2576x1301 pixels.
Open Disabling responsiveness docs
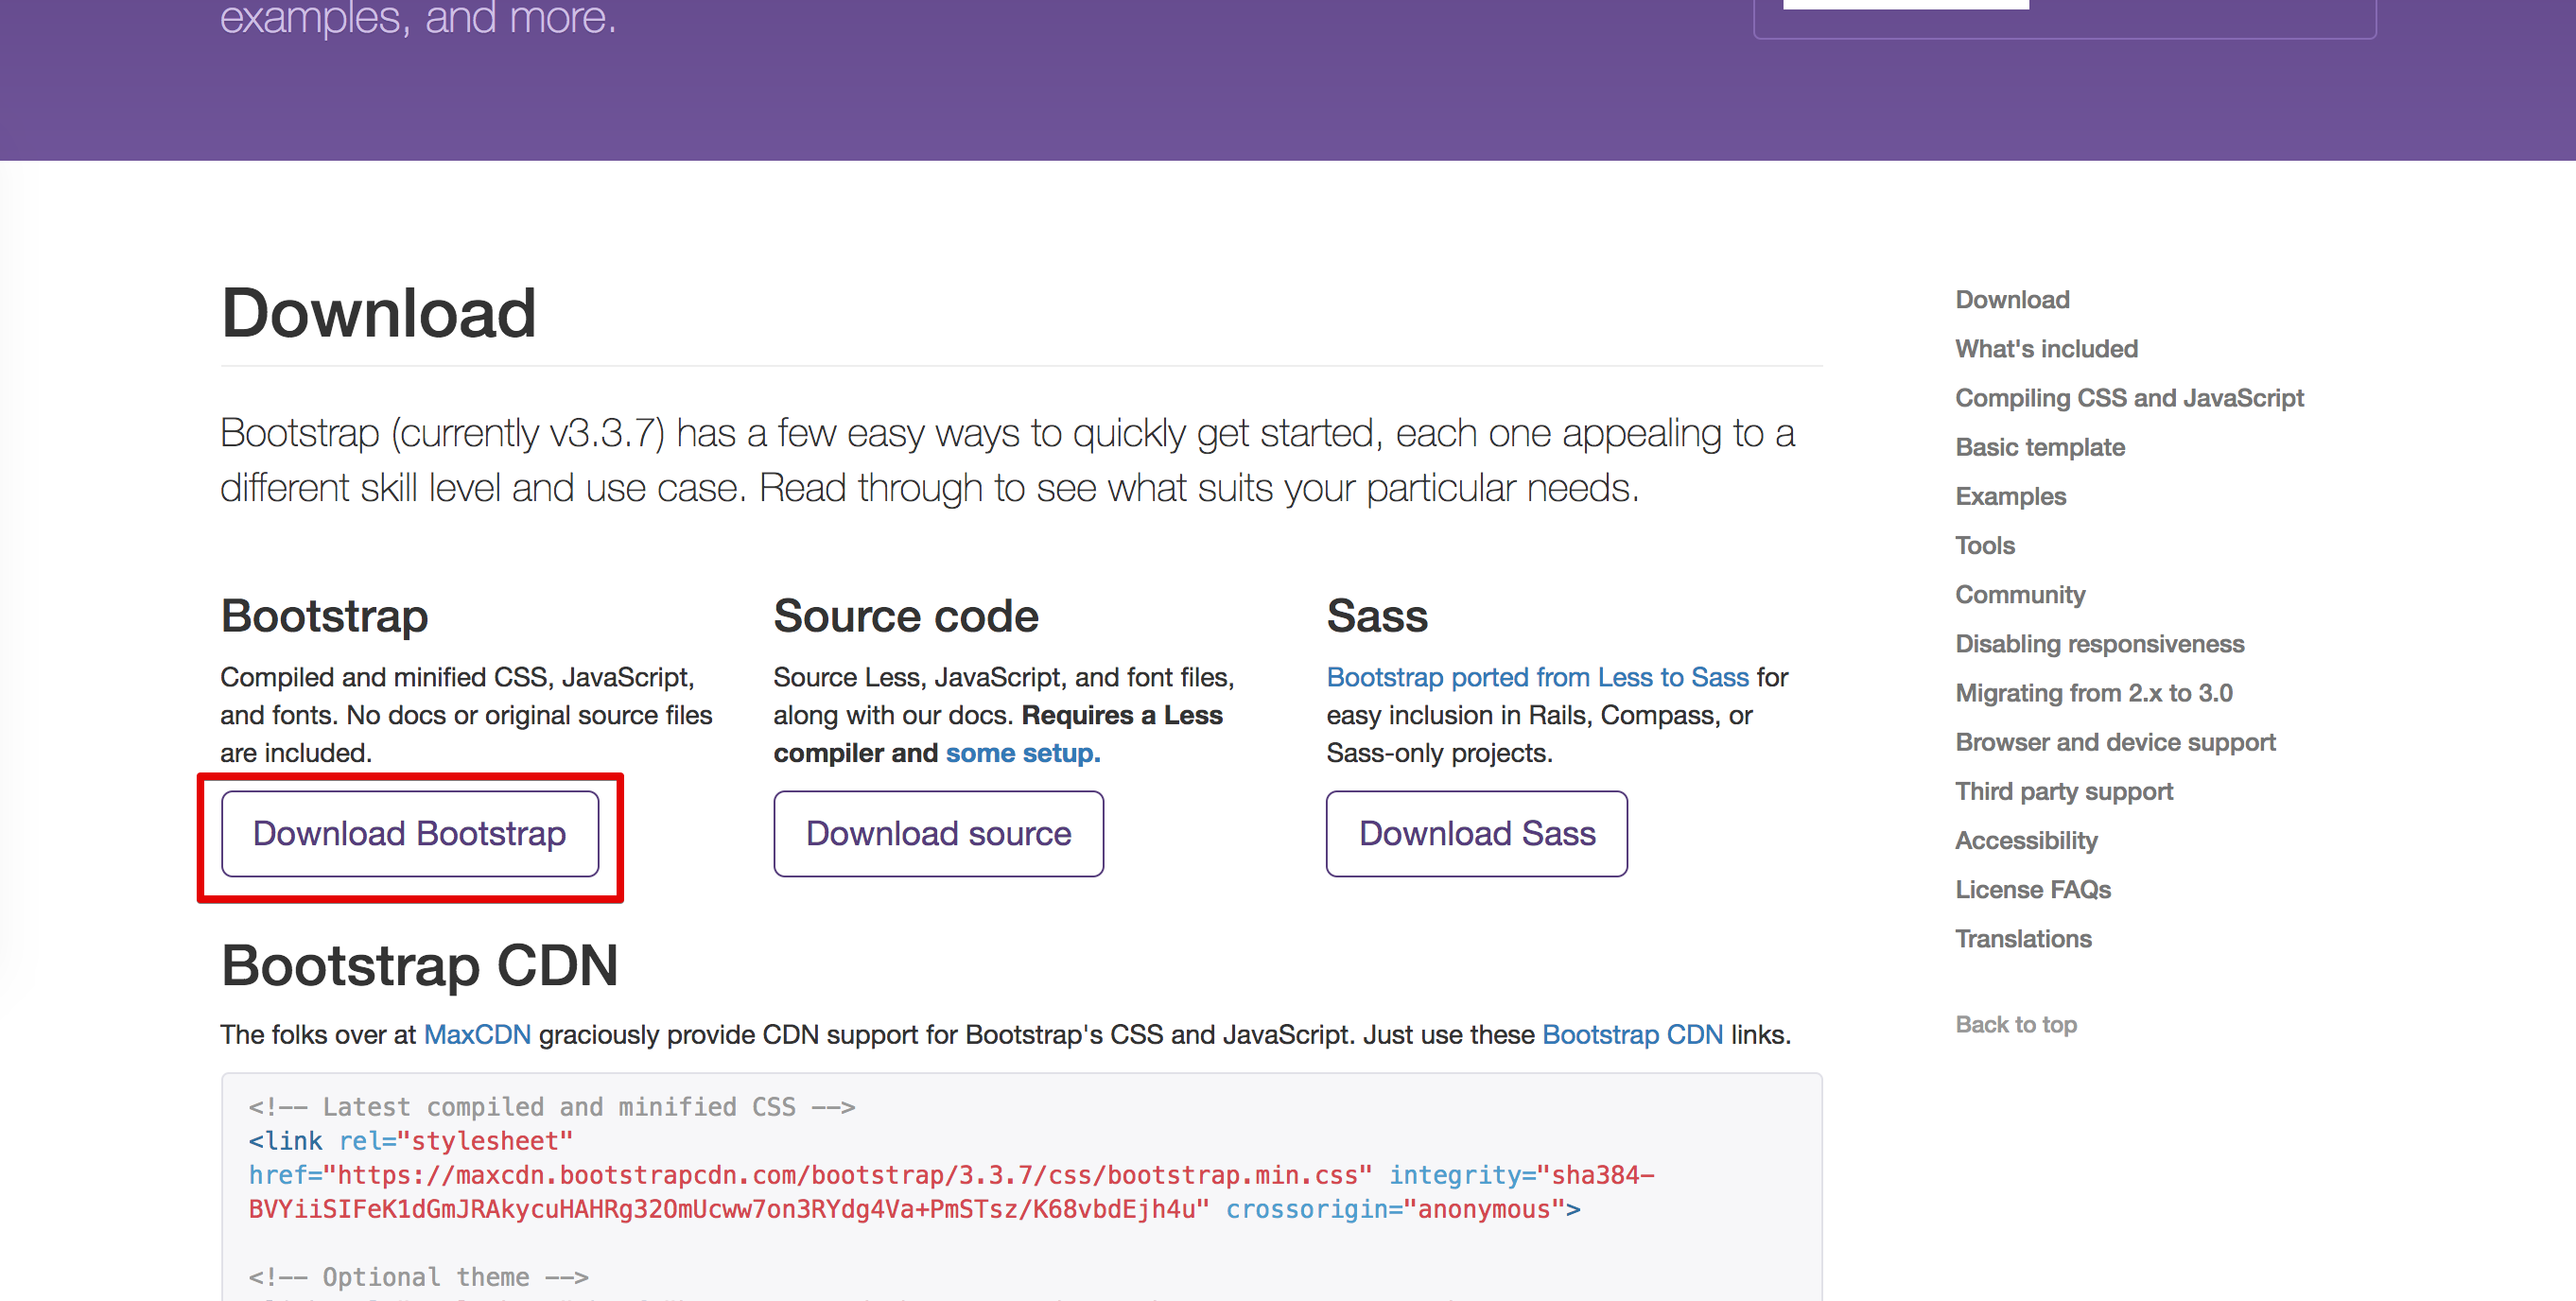click(x=2099, y=644)
